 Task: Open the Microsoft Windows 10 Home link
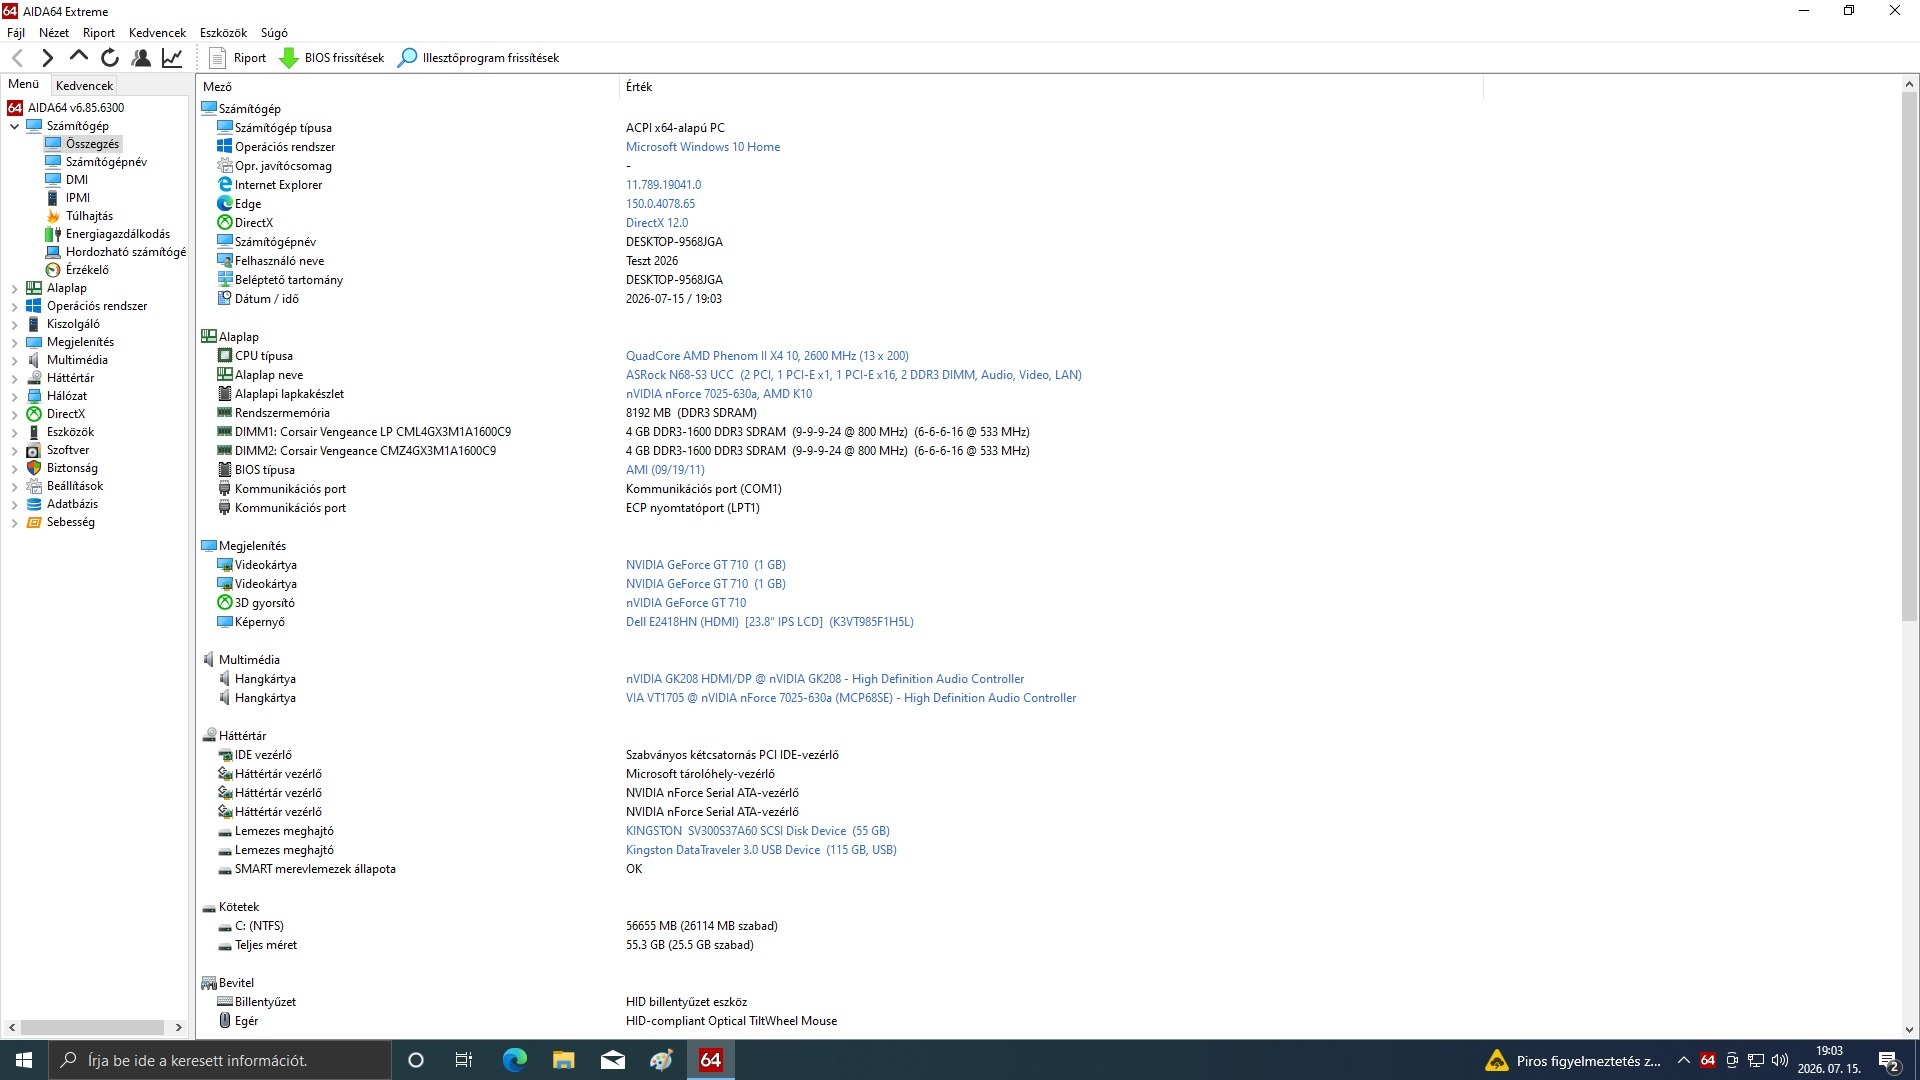[703, 147]
